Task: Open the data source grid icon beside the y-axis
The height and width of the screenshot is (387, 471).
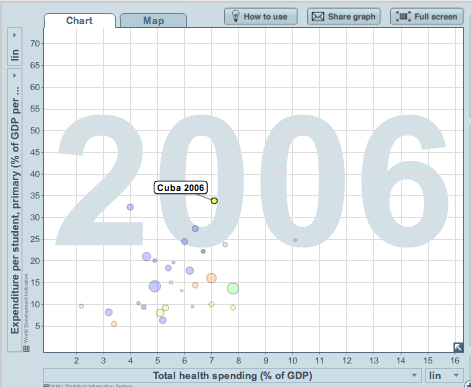Action: click(26, 349)
